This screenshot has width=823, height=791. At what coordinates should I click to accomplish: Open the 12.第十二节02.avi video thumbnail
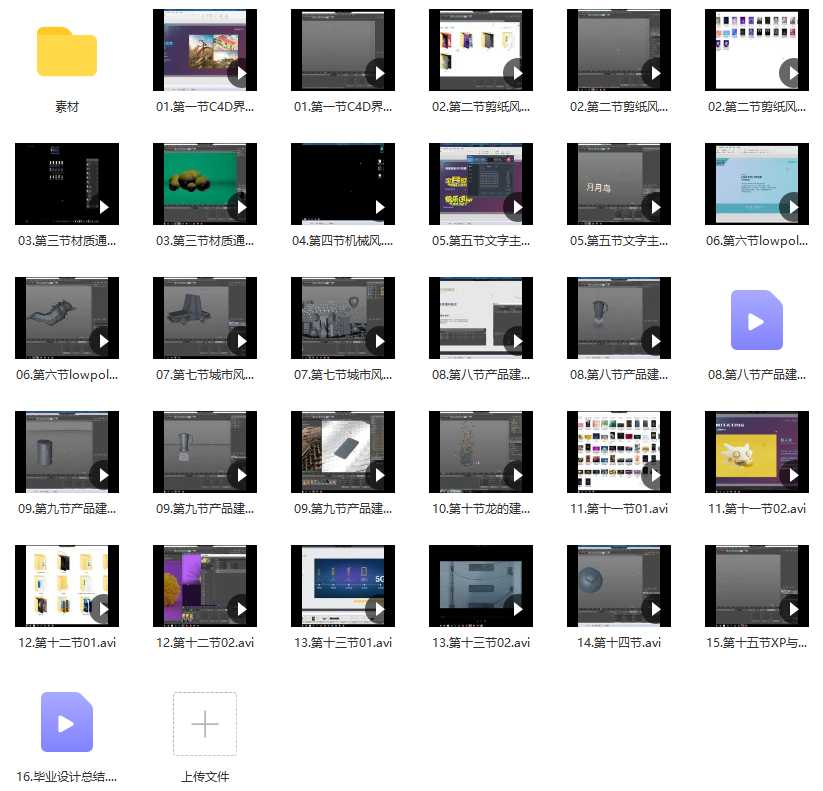pyautogui.click(x=205, y=585)
